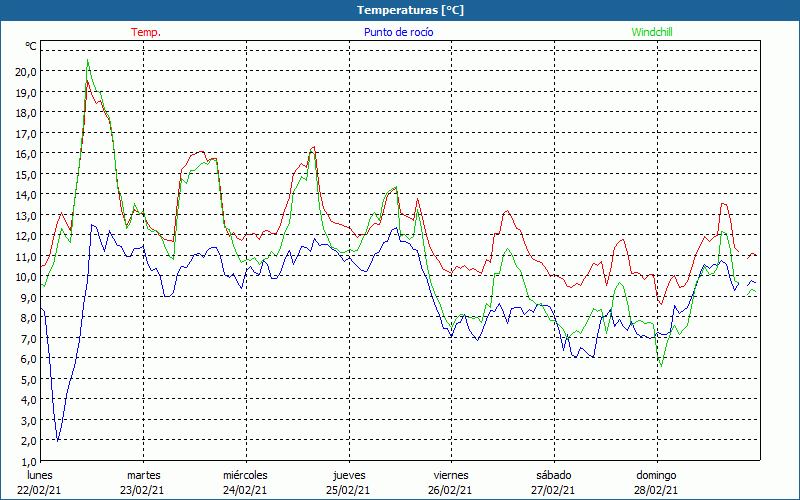Click the 23/02/21 date label
800x500 pixels.
(x=142, y=490)
